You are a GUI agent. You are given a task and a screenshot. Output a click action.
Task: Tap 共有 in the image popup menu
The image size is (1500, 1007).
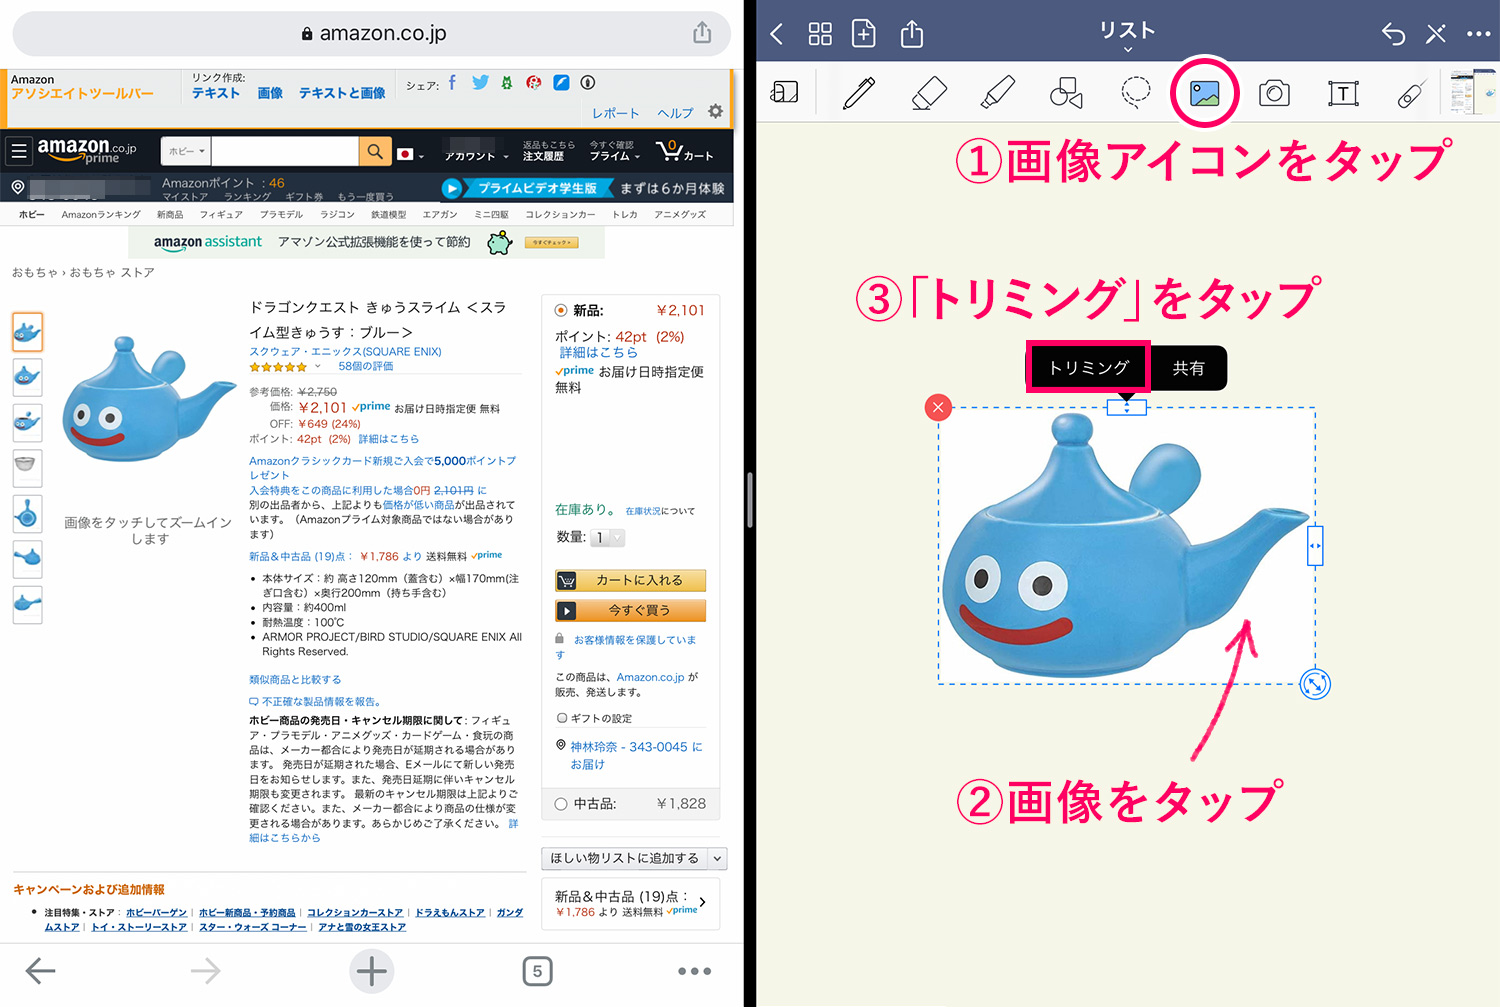(1188, 368)
